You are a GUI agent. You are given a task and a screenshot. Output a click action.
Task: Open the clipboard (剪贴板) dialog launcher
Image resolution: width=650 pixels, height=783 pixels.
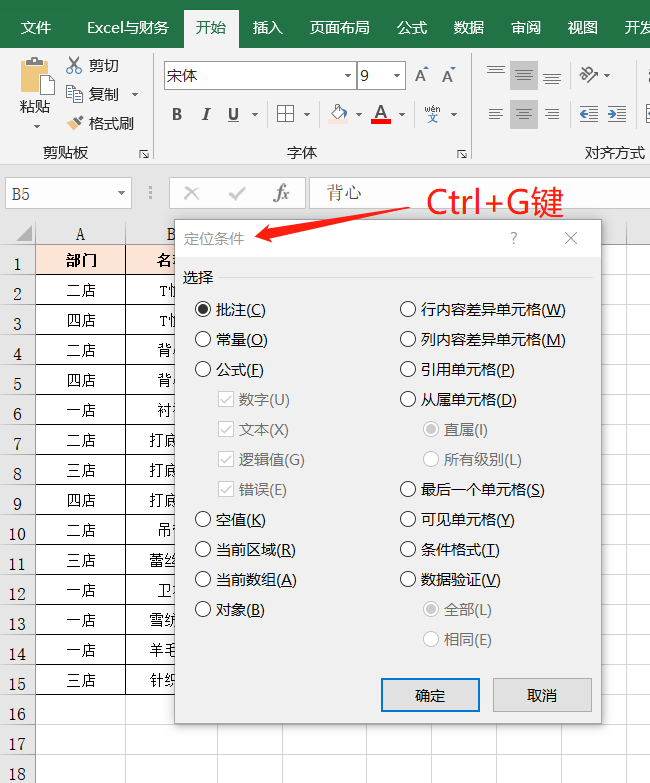144,154
